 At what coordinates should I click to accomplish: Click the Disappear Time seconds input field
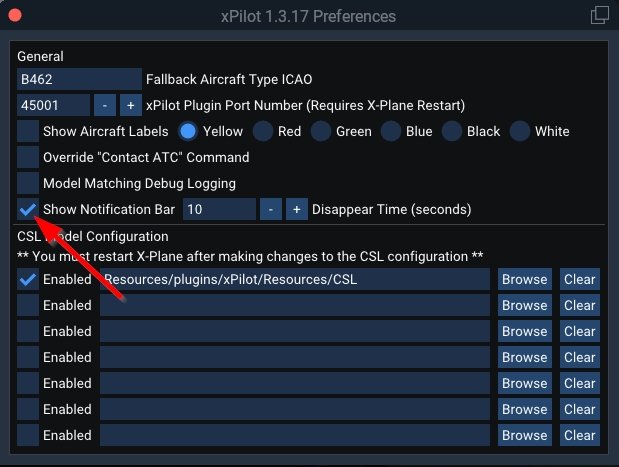coord(218,209)
